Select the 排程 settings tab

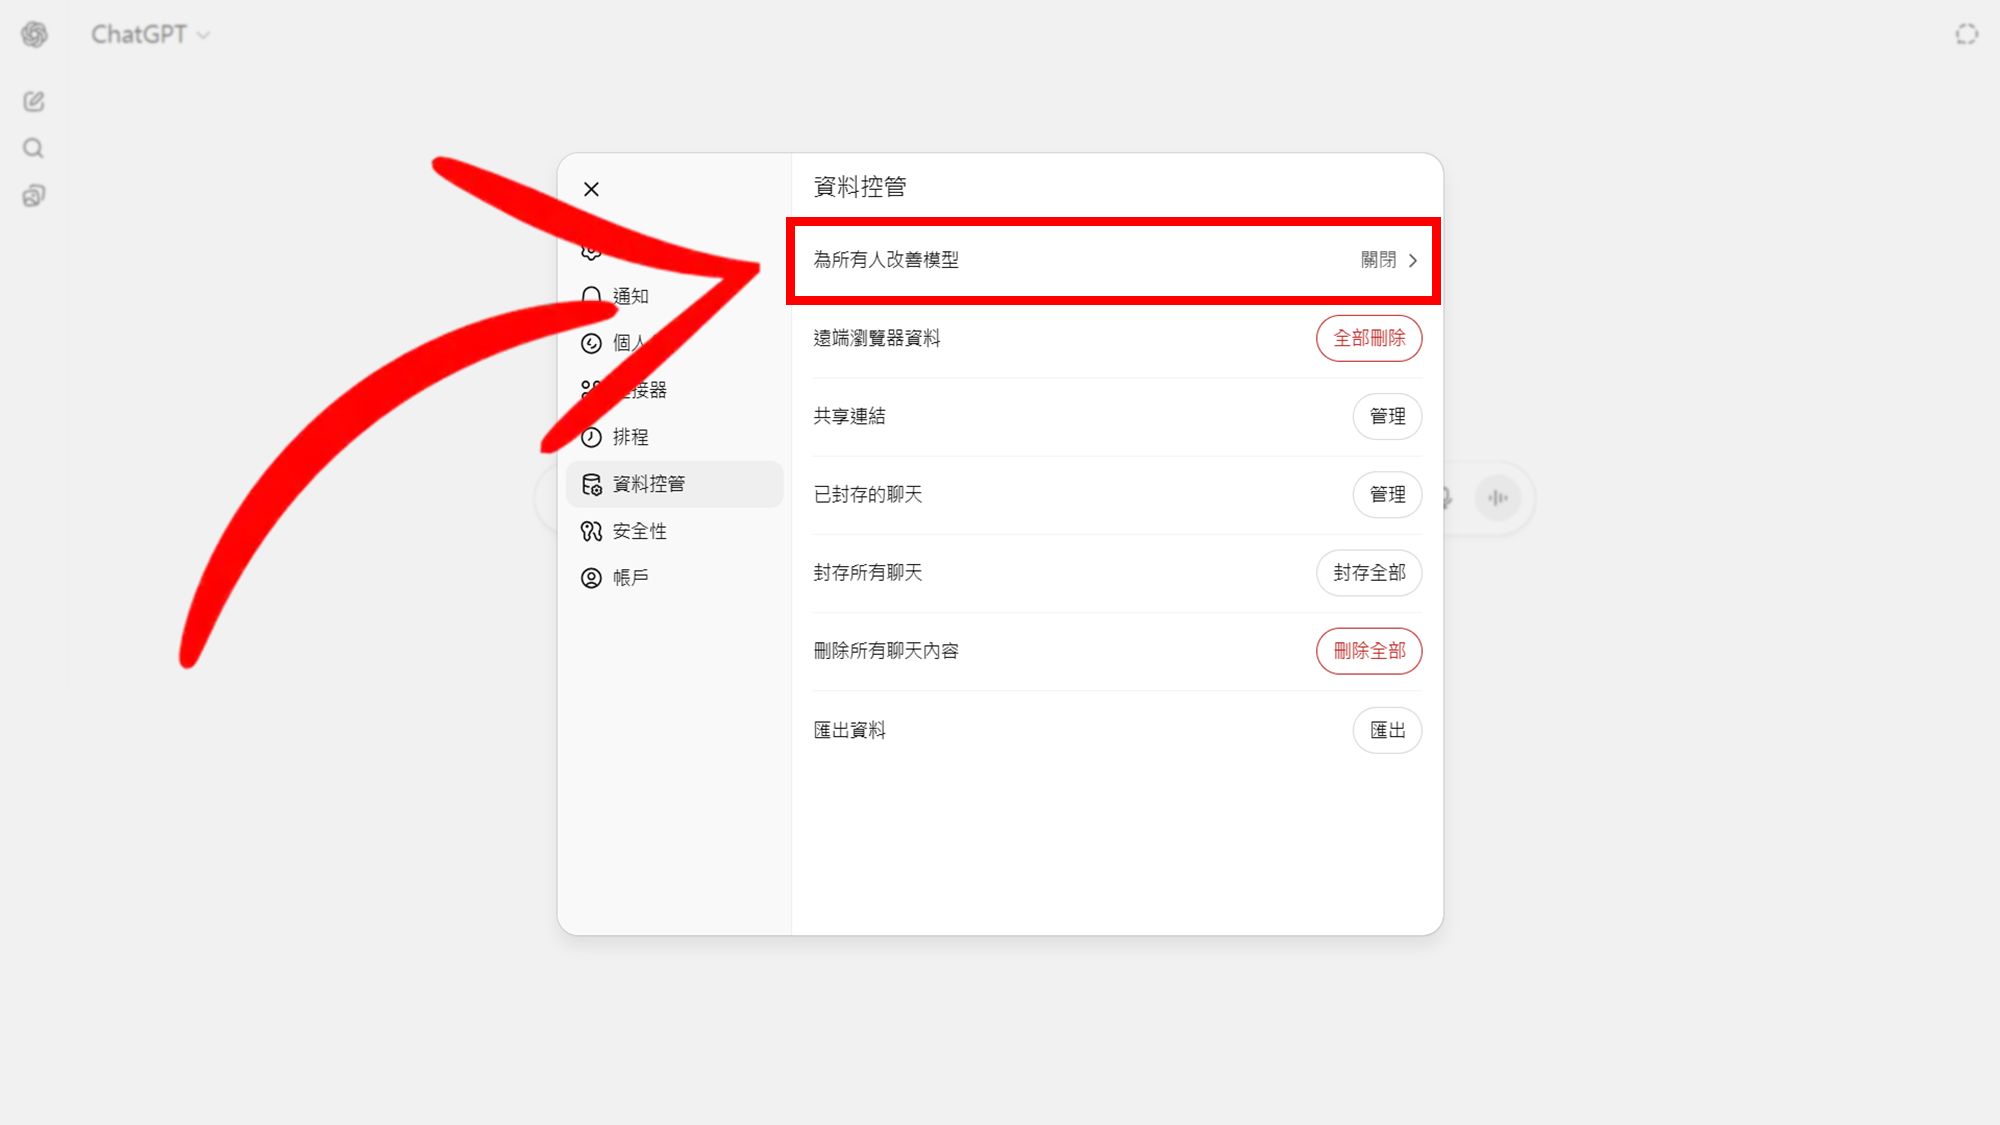pyautogui.click(x=674, y=437)
